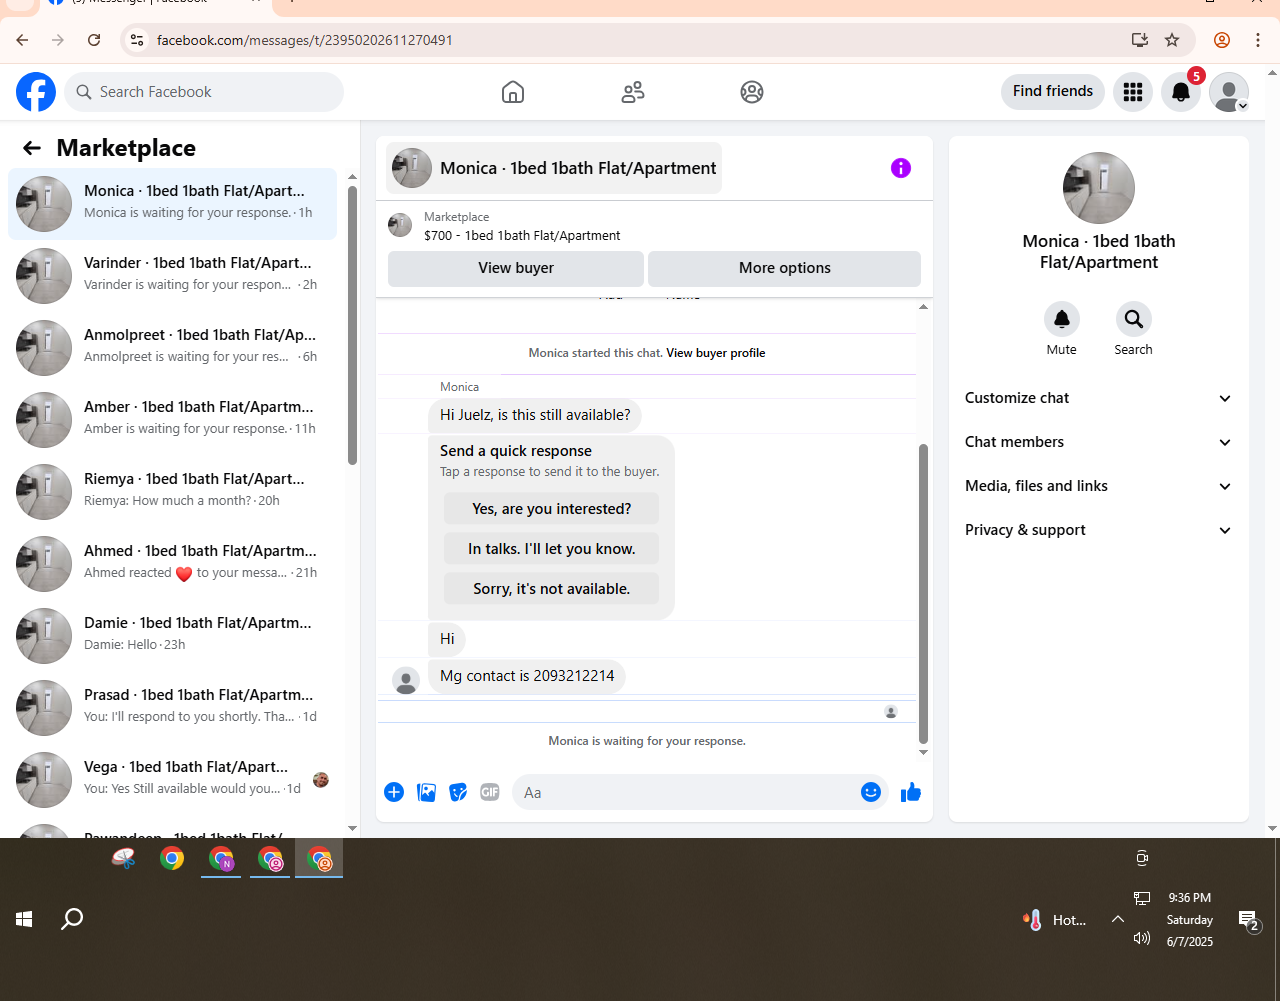
Task: Expand the Media, files and links section
Action: point(1099,486)
